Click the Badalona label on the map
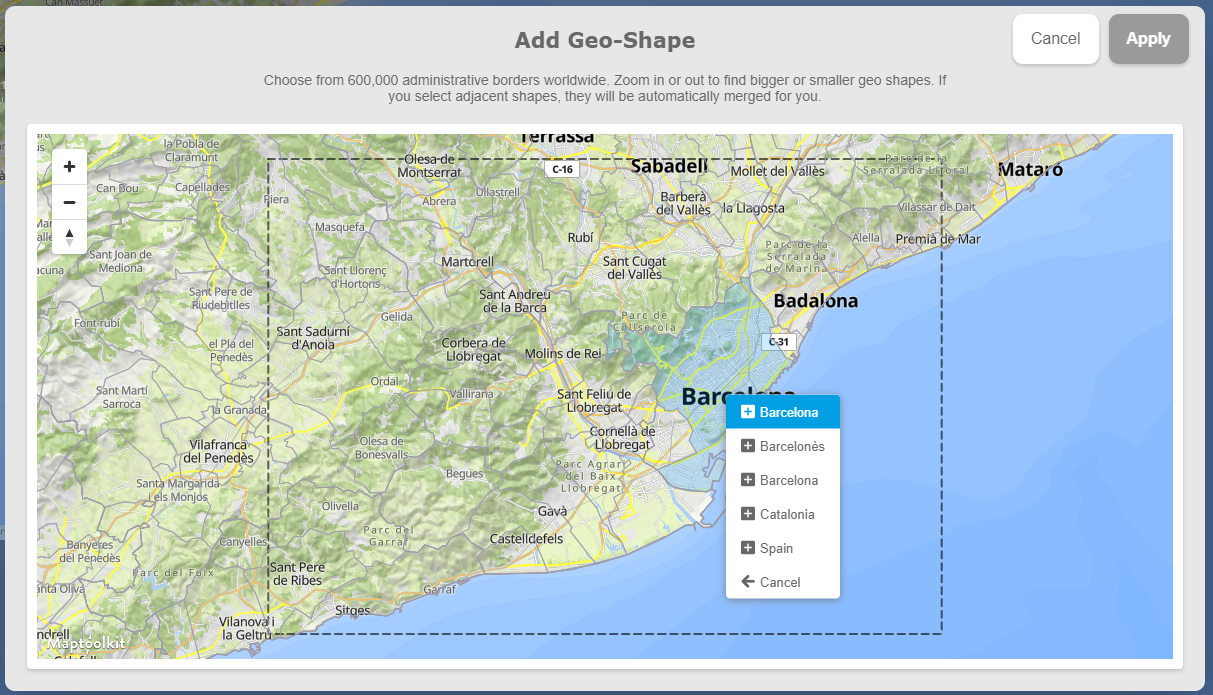 [x=816, y=301]
